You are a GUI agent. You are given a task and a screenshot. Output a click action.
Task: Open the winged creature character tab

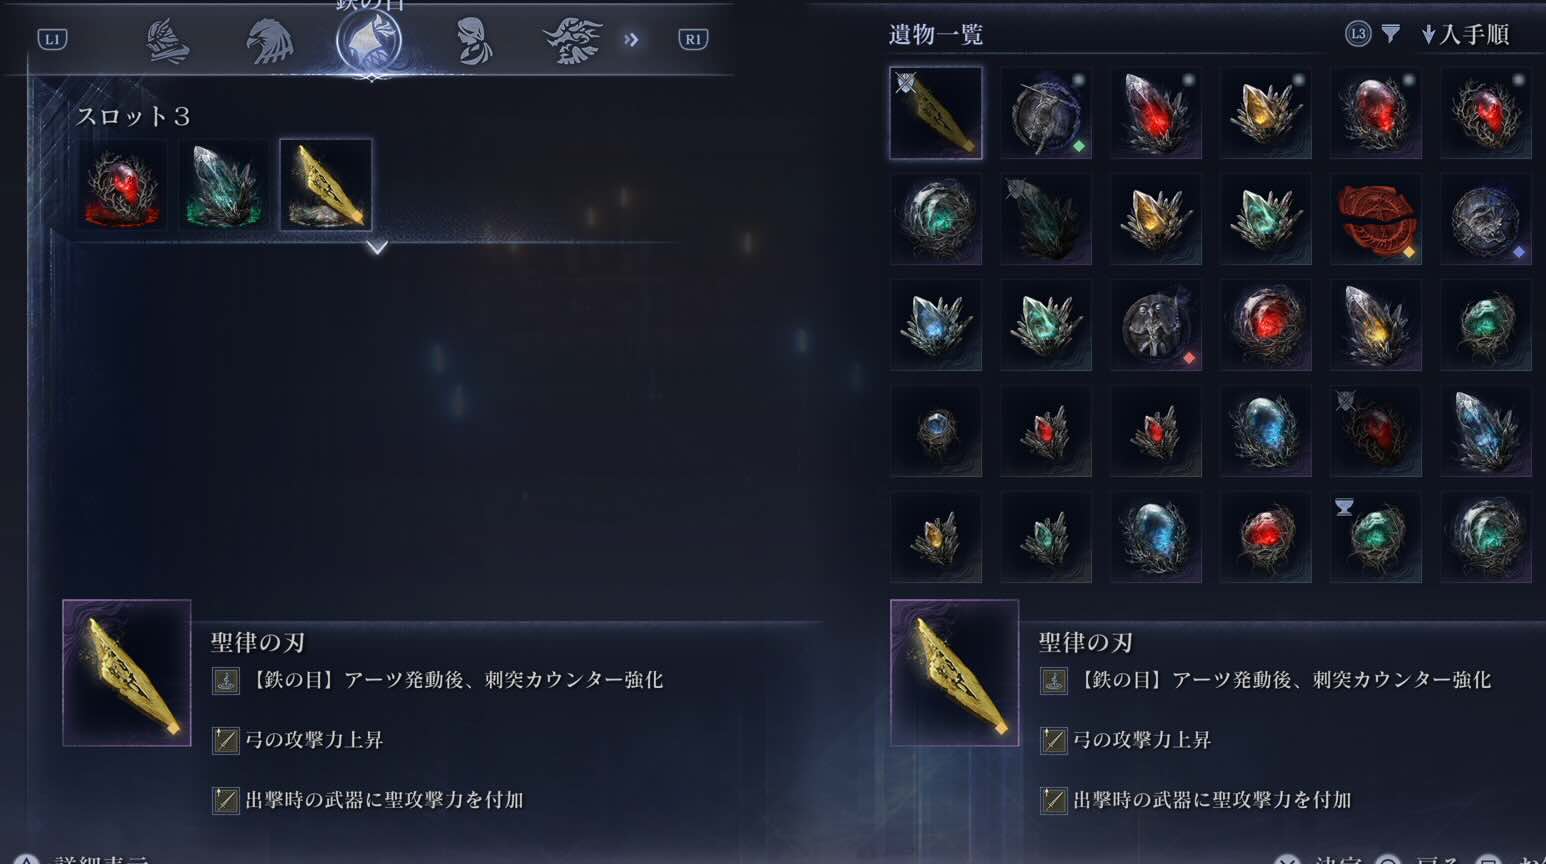573,41
